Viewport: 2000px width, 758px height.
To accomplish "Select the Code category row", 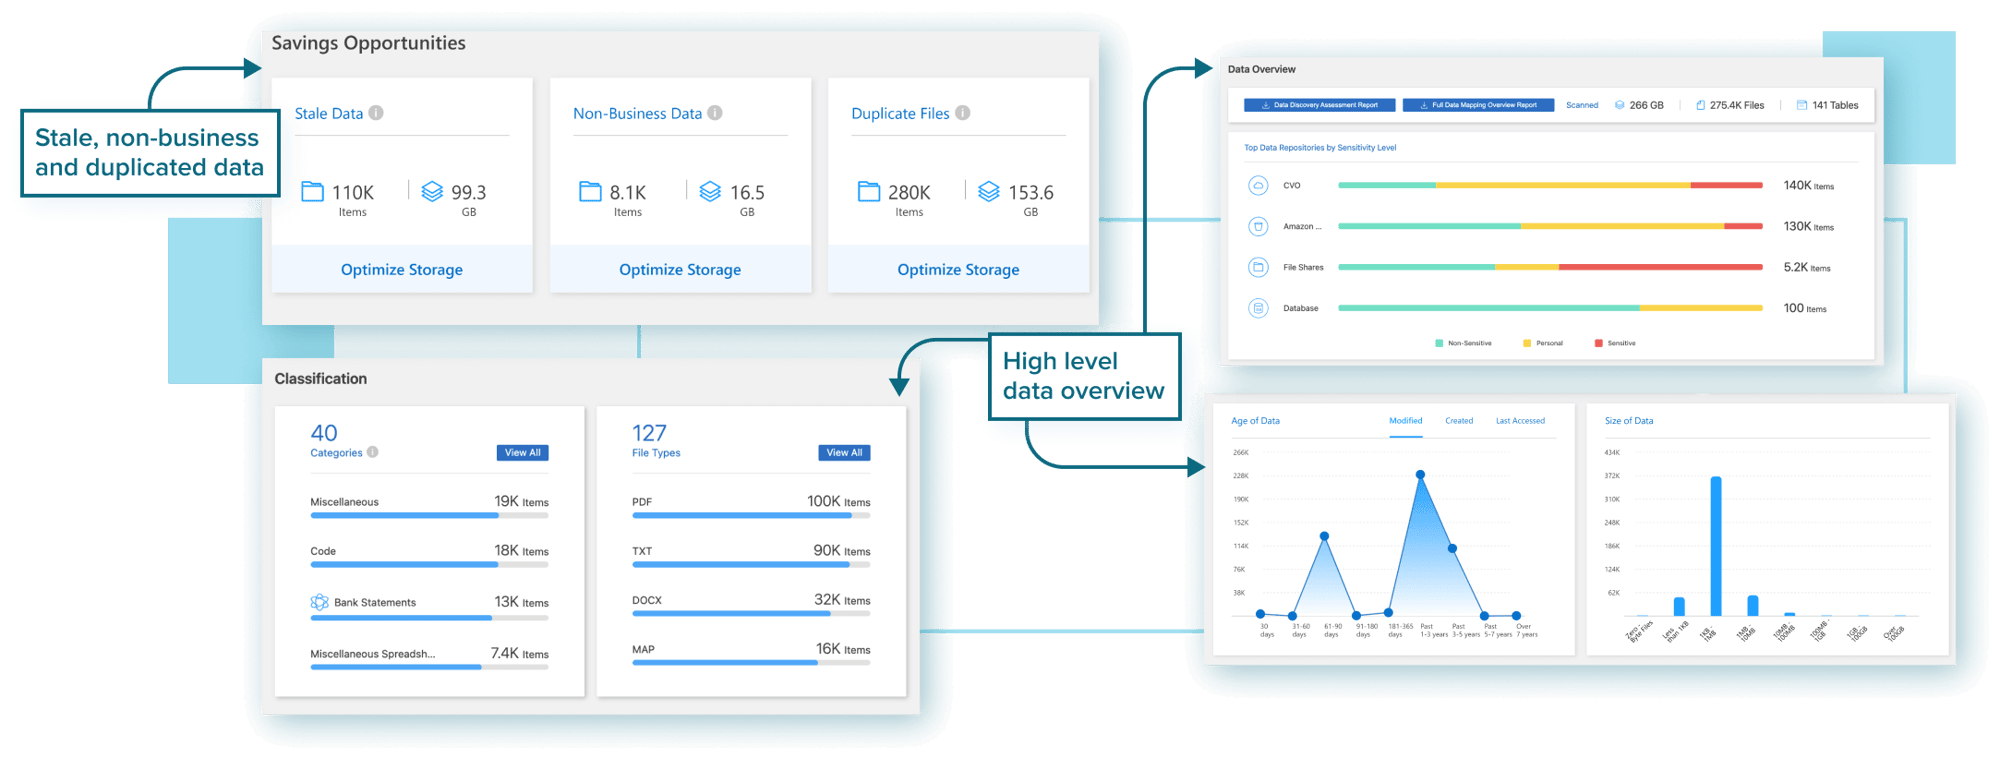I will click(x=429, y=555).
